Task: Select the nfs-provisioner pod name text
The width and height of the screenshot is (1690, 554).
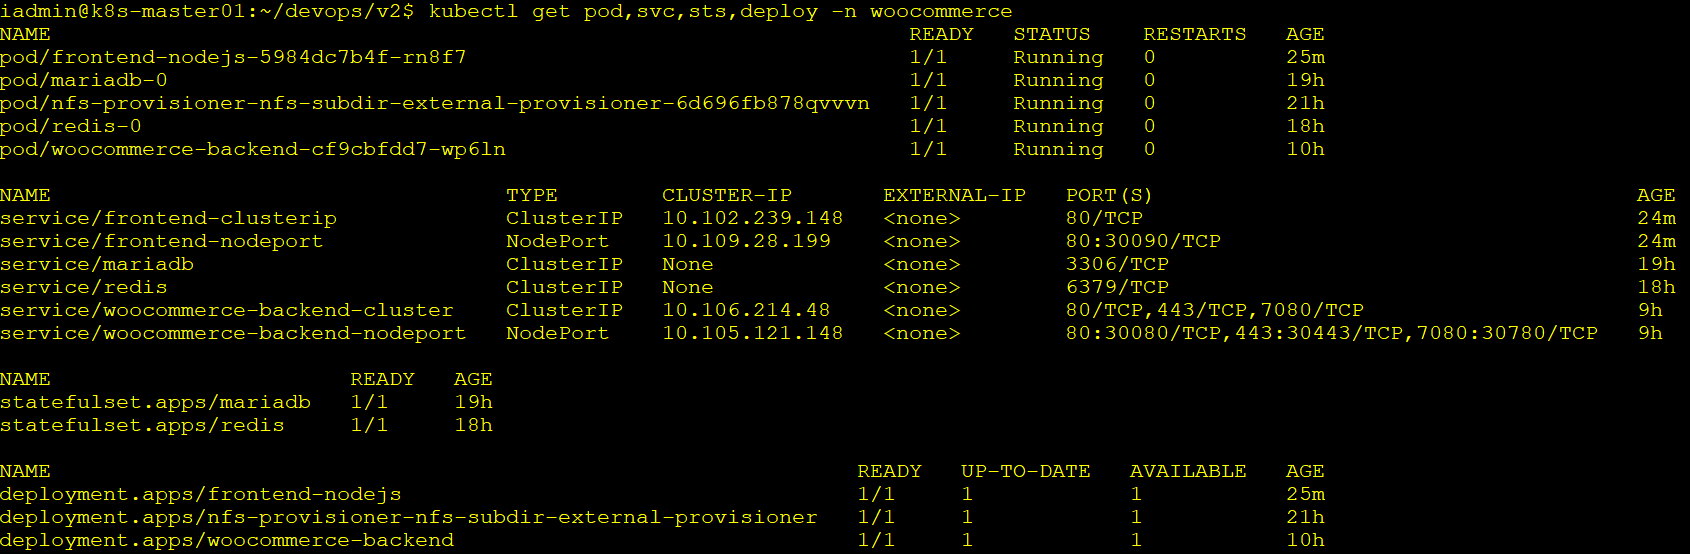Action: pyautogui.click(x=435, y=104)
